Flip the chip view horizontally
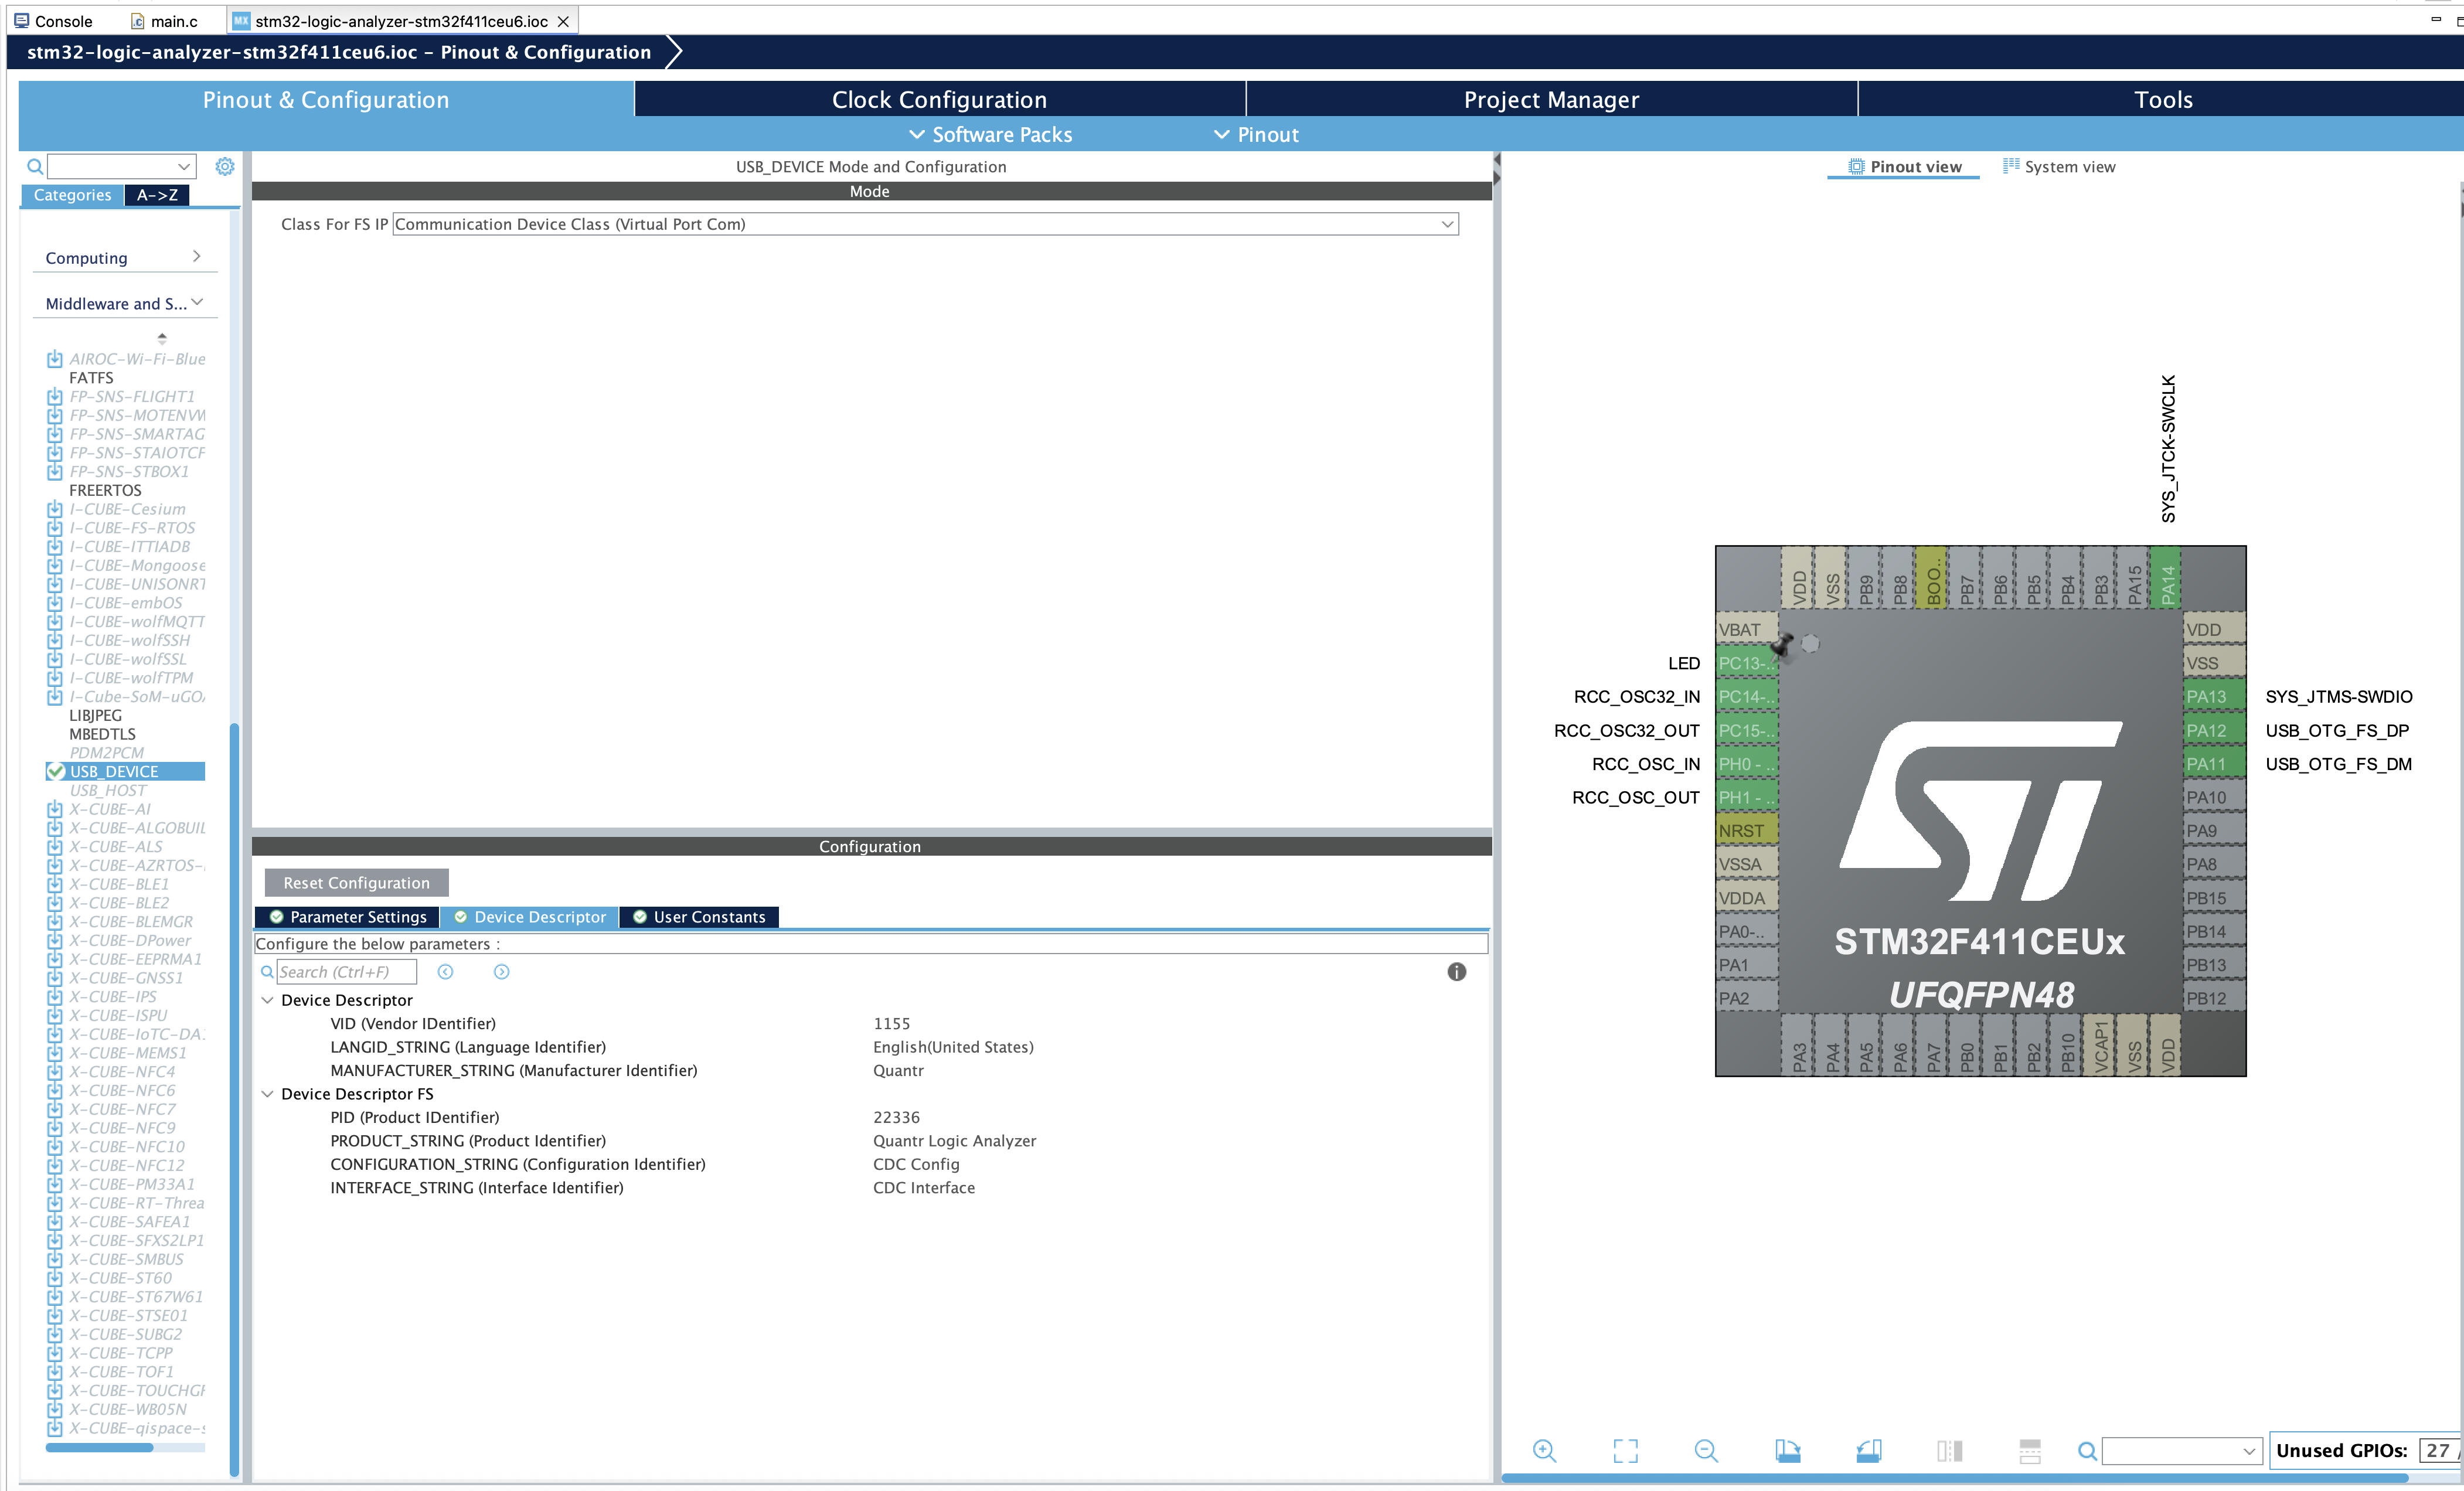 (x=1949, y=1450)
